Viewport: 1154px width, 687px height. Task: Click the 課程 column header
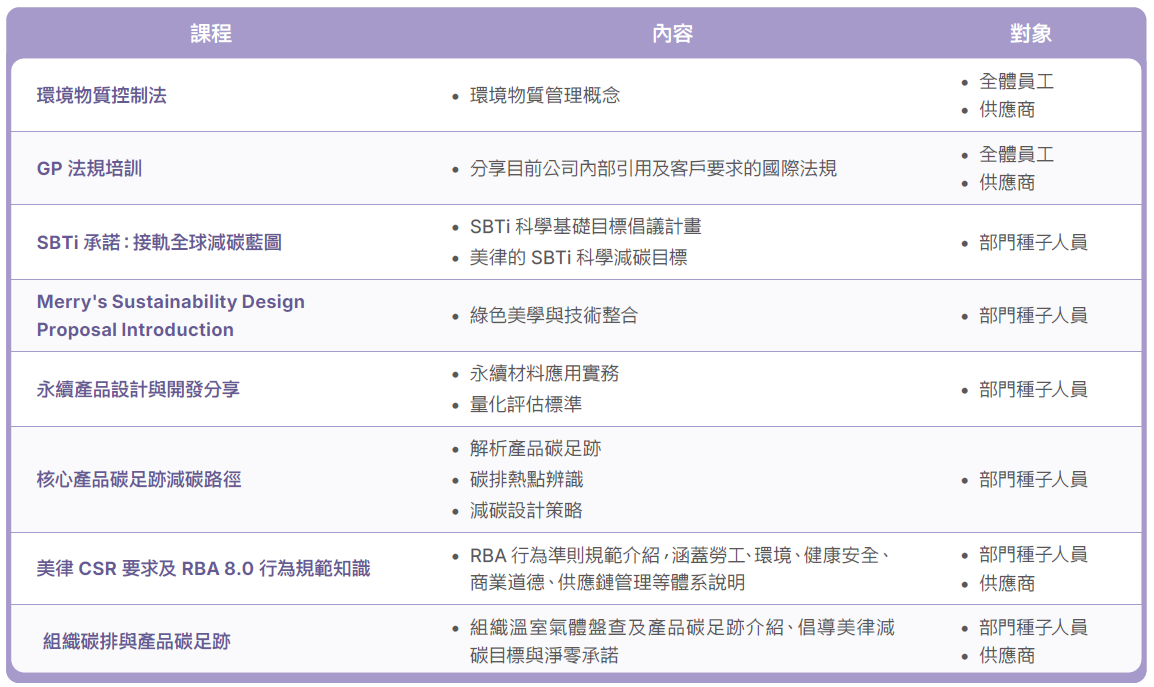(x=211, y=33)
